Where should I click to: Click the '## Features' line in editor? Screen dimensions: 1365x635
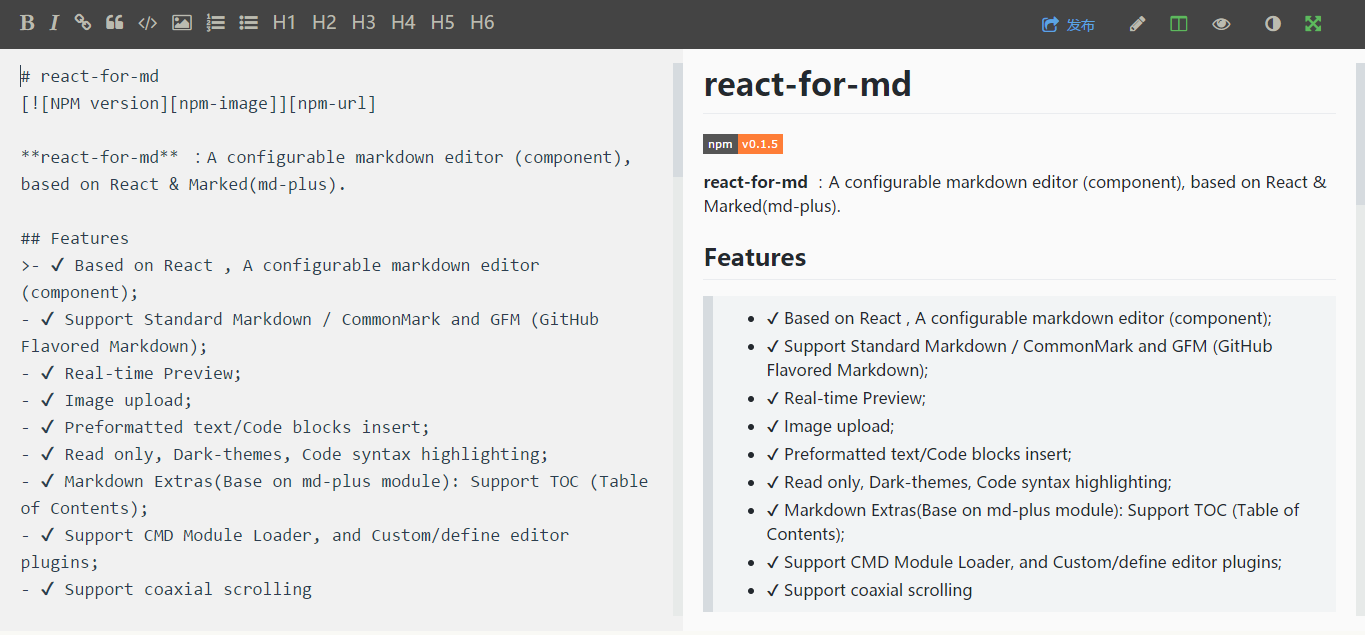pos(75,238)
